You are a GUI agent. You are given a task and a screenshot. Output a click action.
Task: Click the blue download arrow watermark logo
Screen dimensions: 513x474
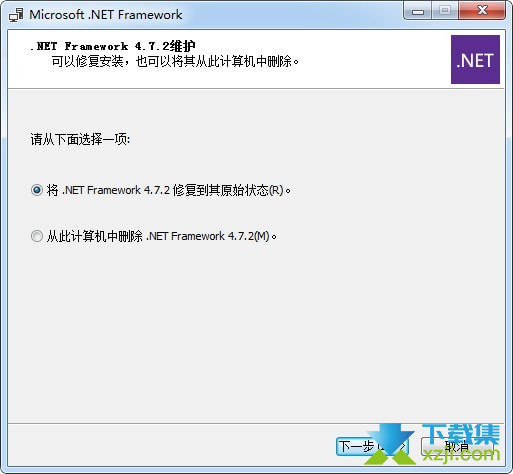pyautogui.click(x=391, y=444)
